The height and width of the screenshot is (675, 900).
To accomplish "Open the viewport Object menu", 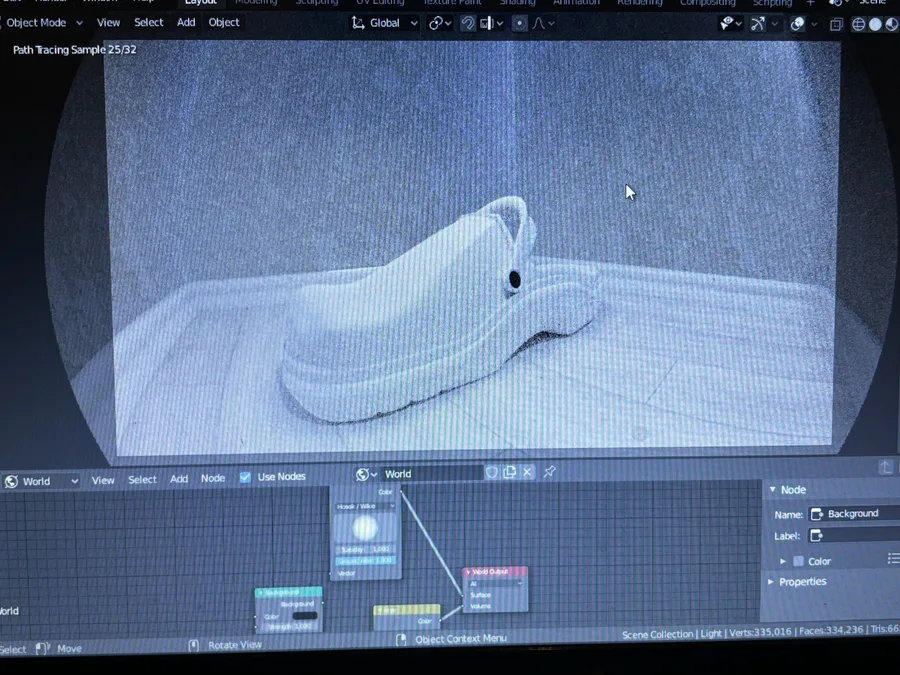I will click(x=224, y=22).
